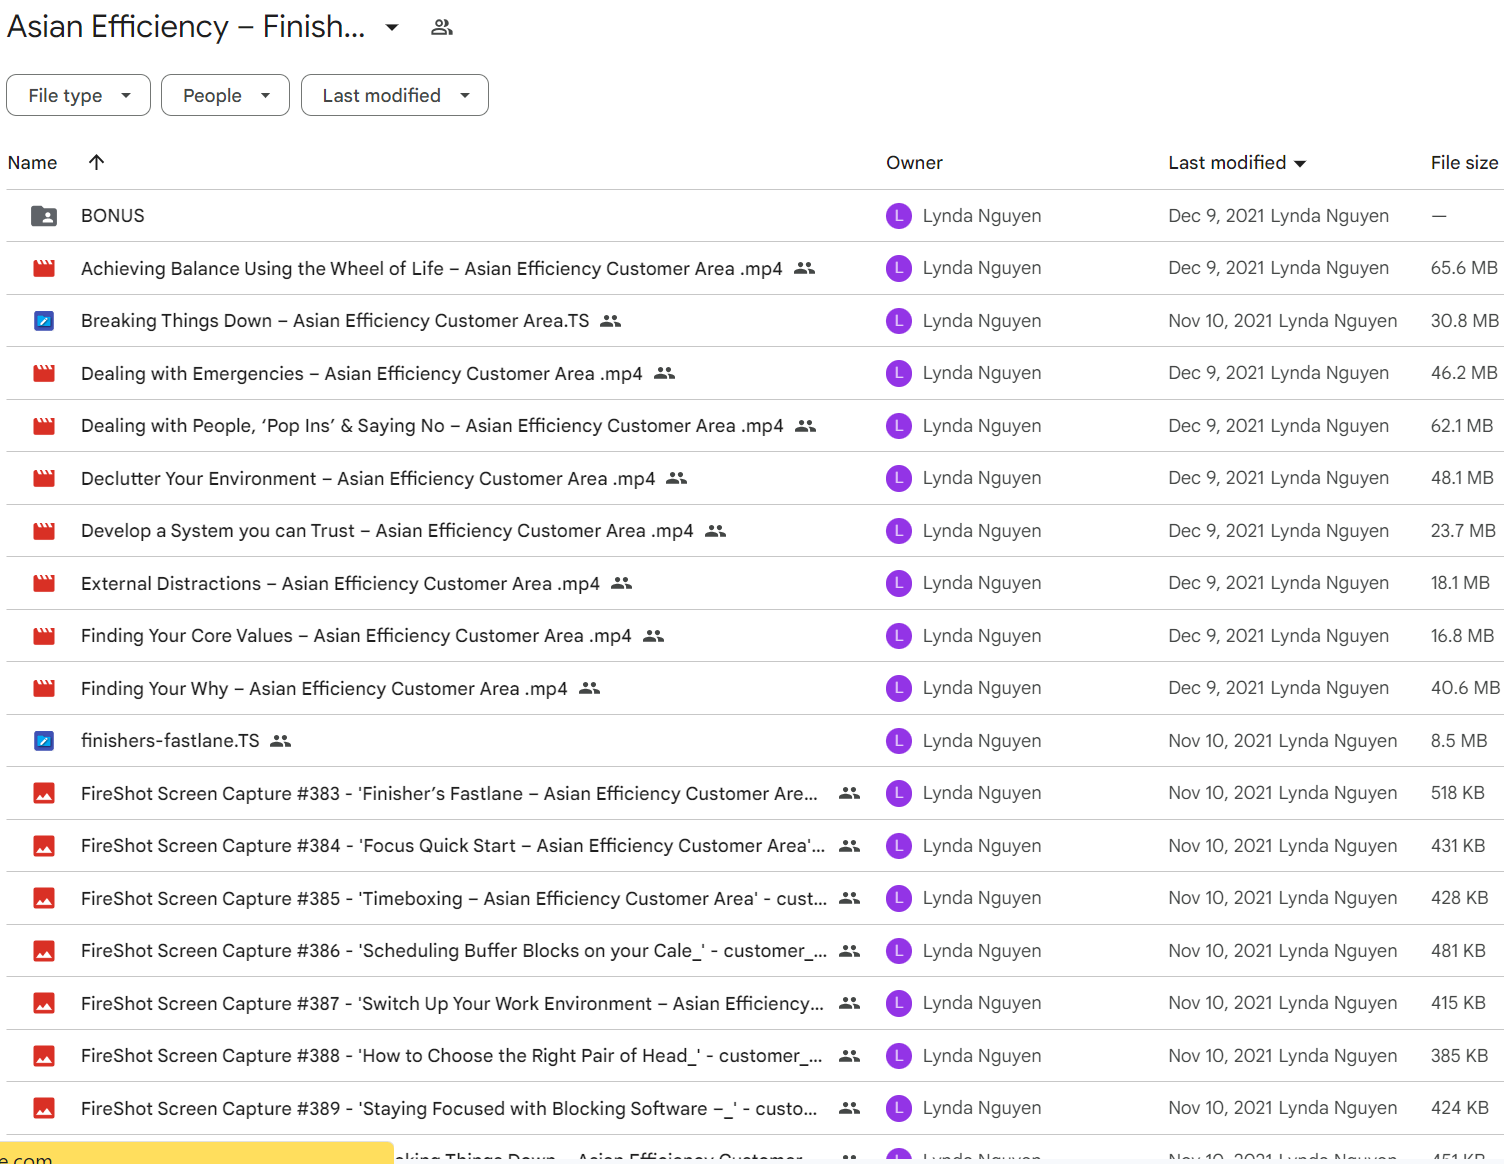Click image icon for FireShot Capture #383

tap(44, 793)
